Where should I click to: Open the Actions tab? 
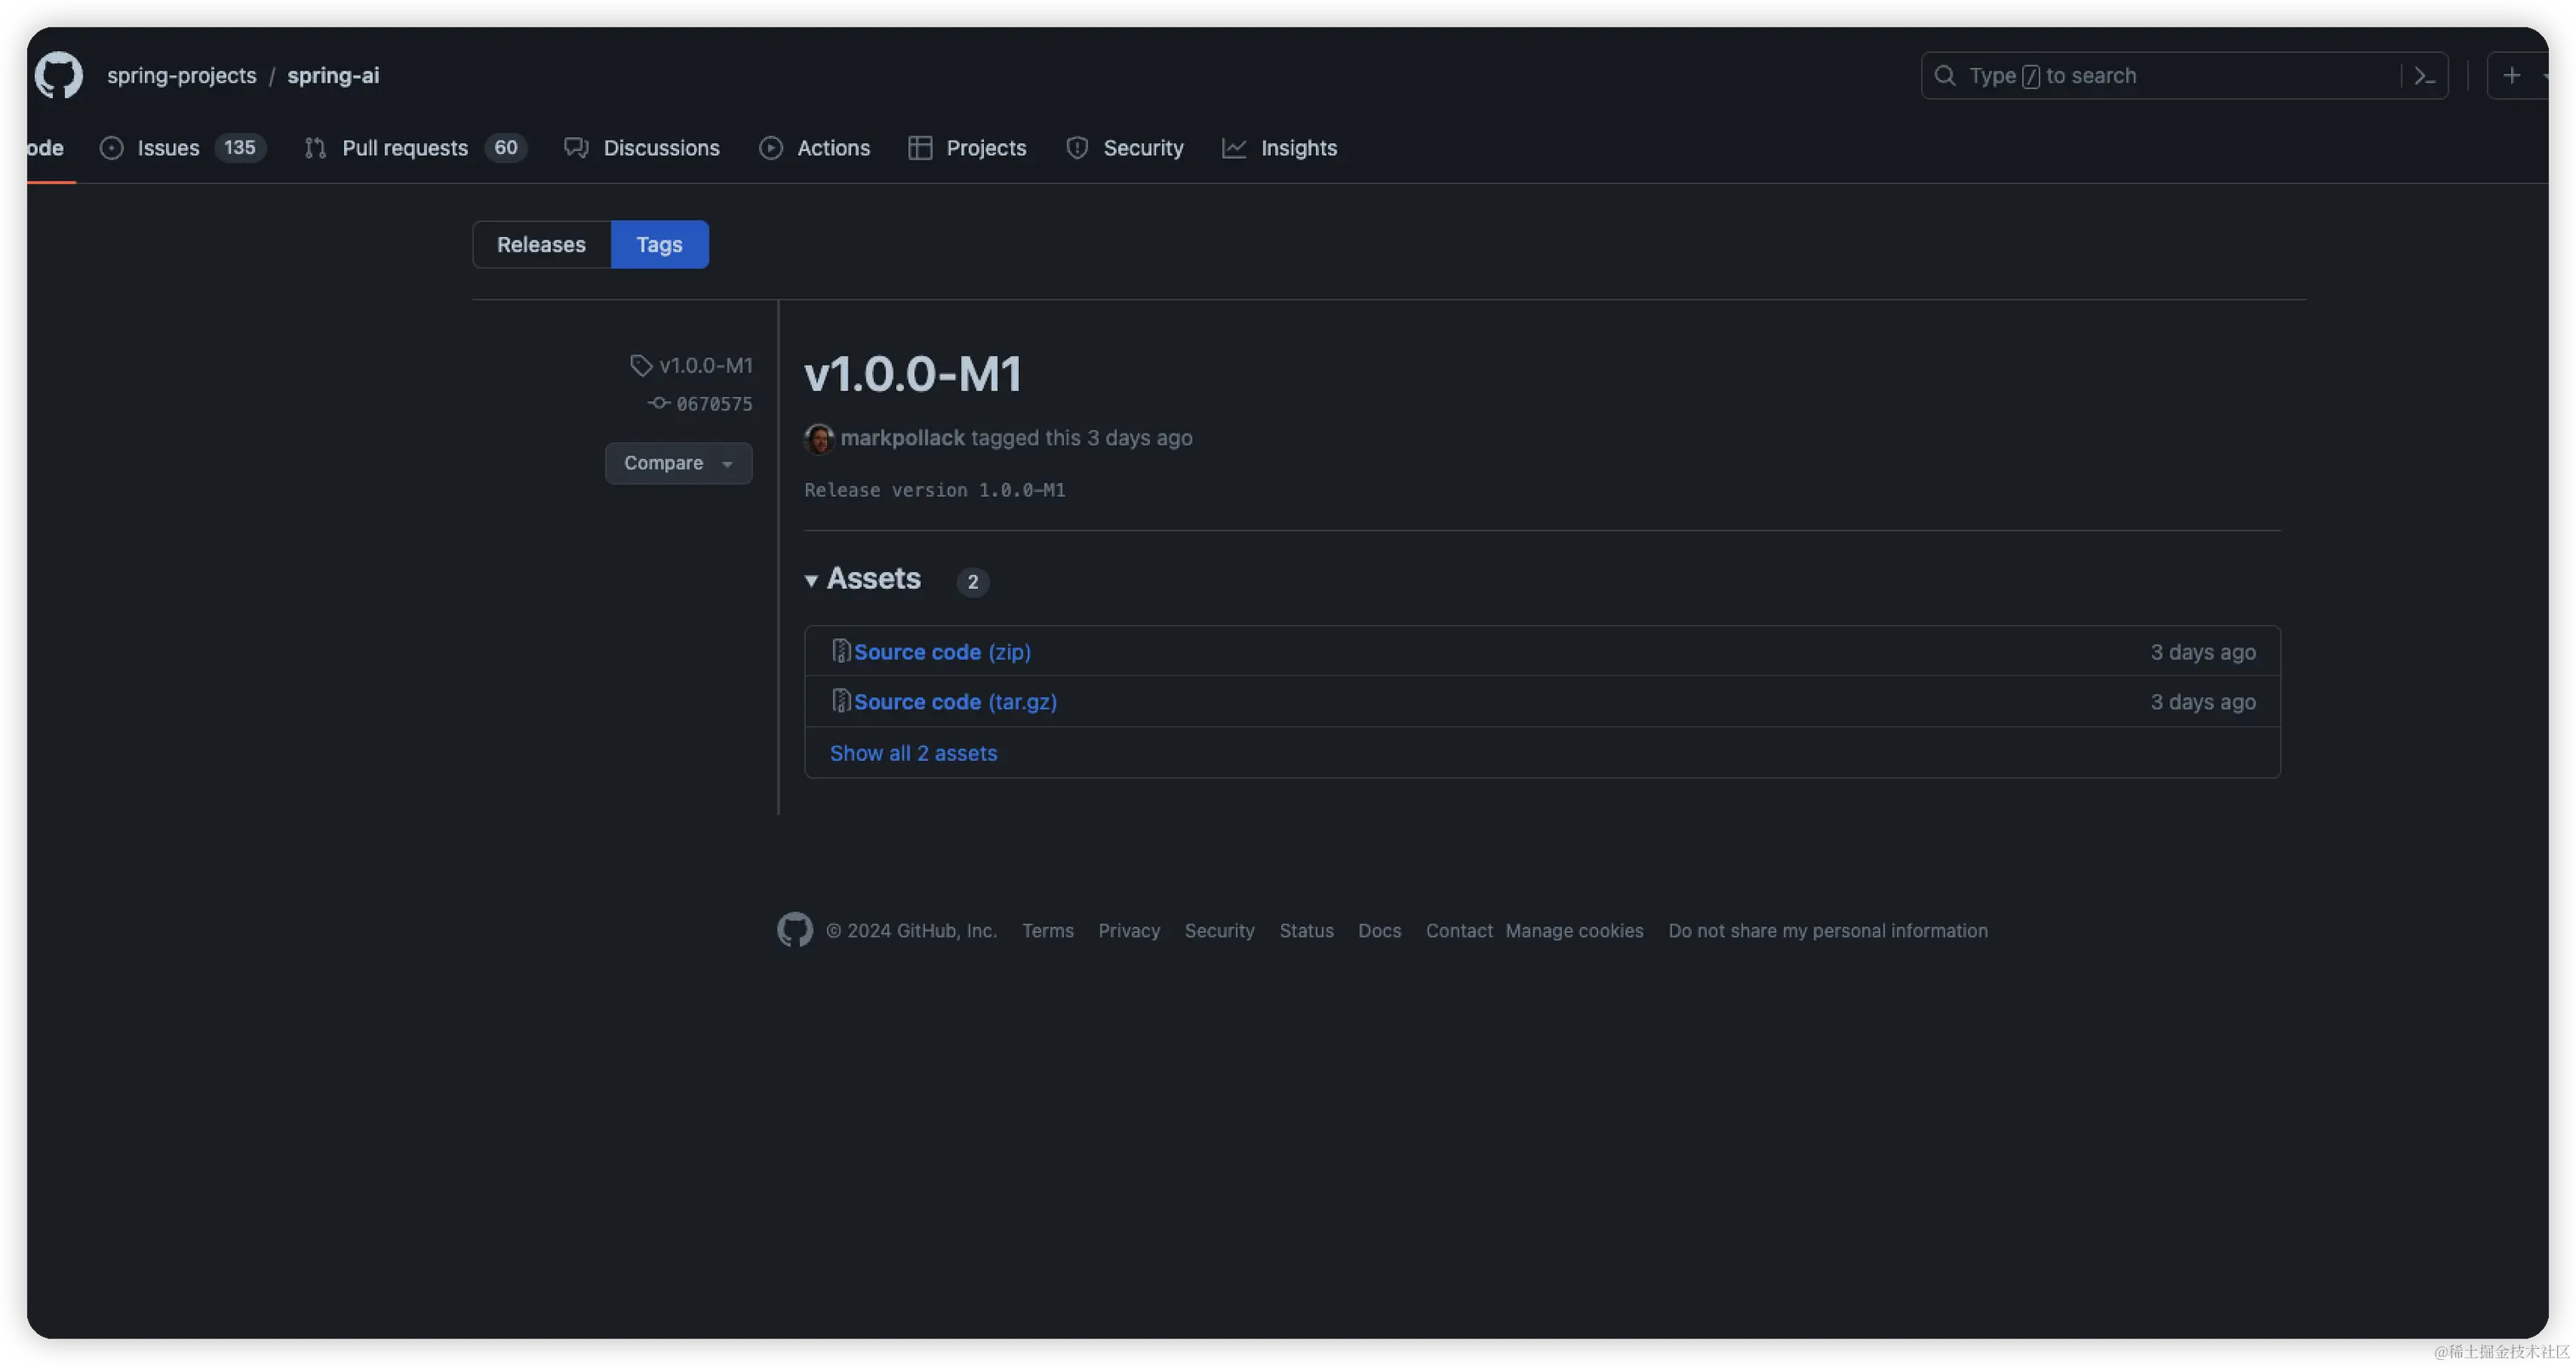coord(814,148)
